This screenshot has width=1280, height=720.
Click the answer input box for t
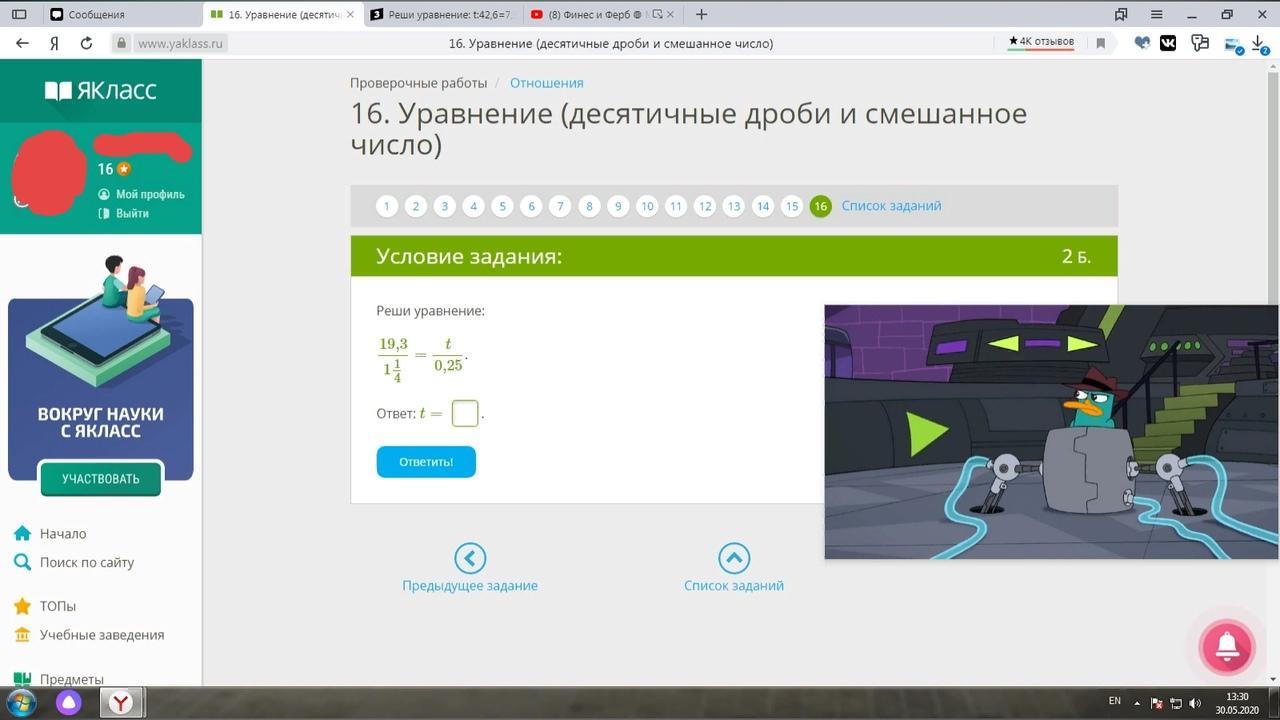pos(465,413)
